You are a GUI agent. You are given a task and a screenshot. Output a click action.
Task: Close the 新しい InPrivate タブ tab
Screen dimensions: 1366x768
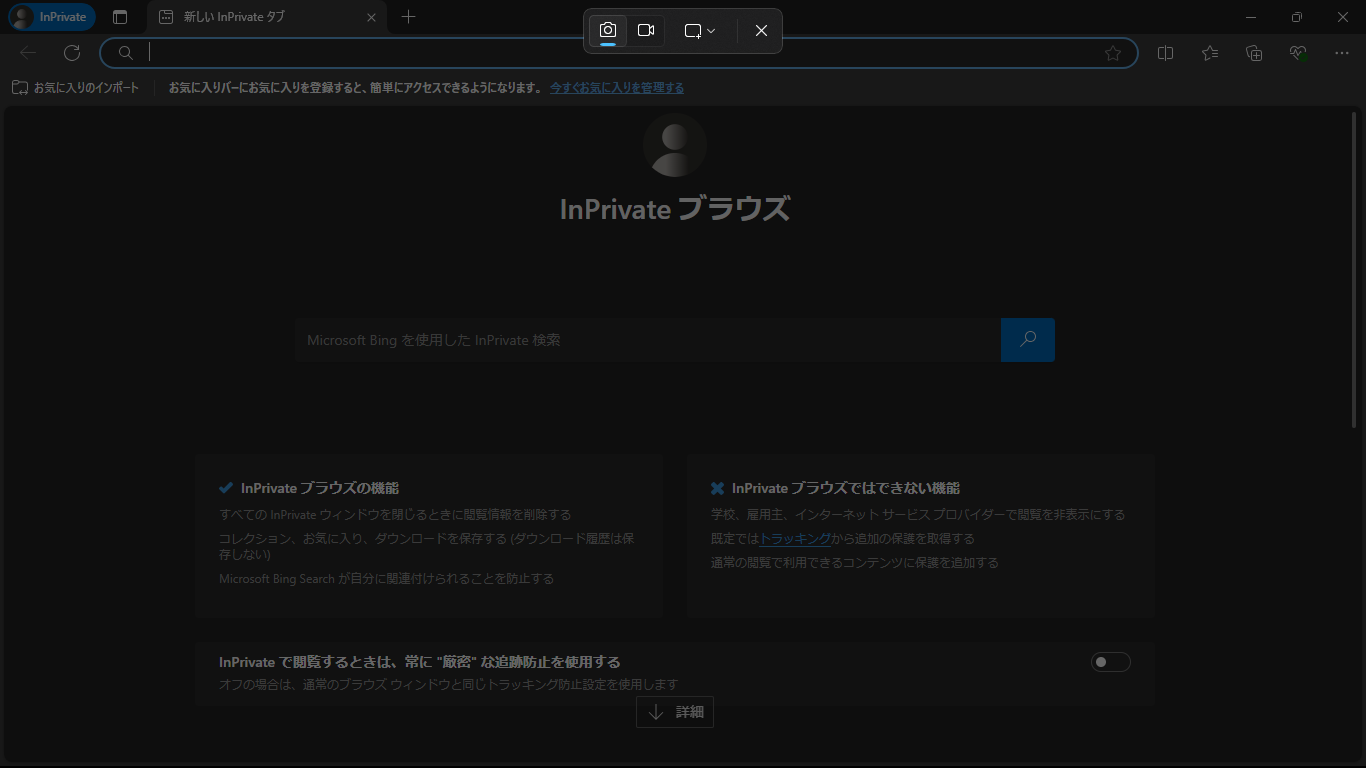click(x=371, y=17)
